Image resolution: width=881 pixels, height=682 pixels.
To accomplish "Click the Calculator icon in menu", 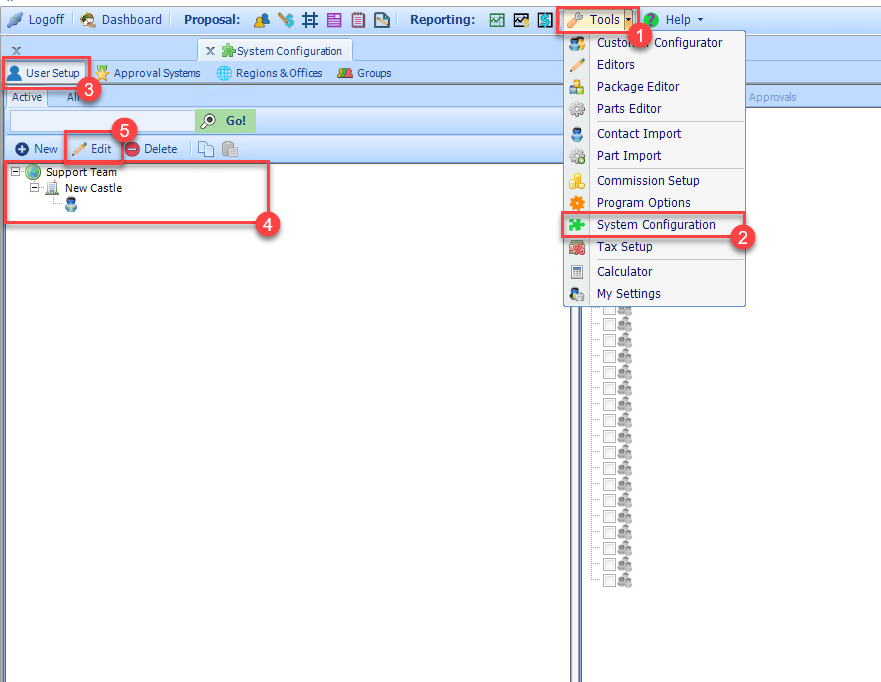I will [577, 272].
